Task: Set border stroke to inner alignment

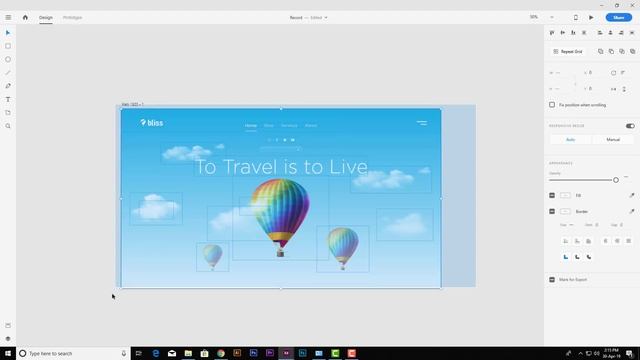Action: (x=566, y=241)
